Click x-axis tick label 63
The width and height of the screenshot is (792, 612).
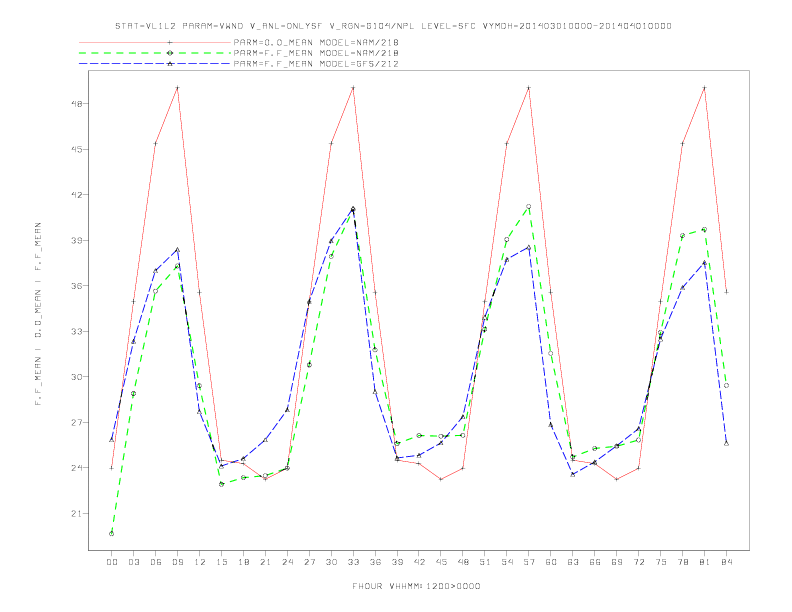[x=573, y=562]
